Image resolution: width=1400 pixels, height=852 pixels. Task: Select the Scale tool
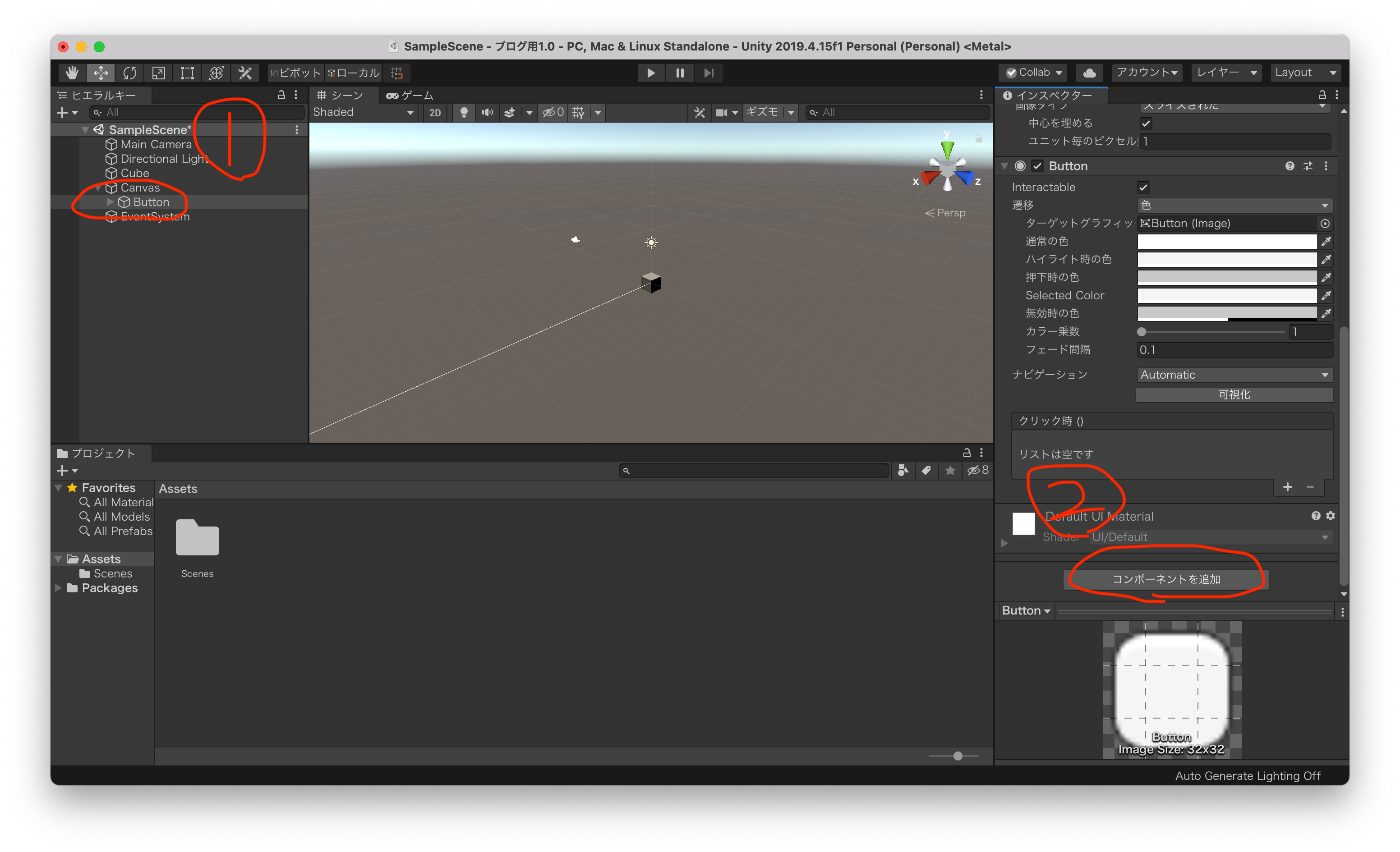click(158, 73)
